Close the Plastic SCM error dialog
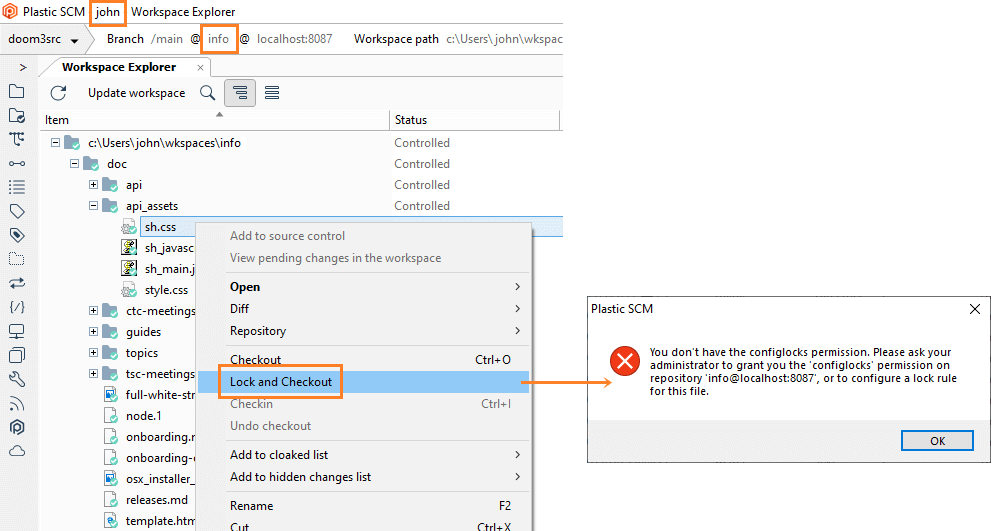This screenshot has width=995, height=531. (975, 309)
